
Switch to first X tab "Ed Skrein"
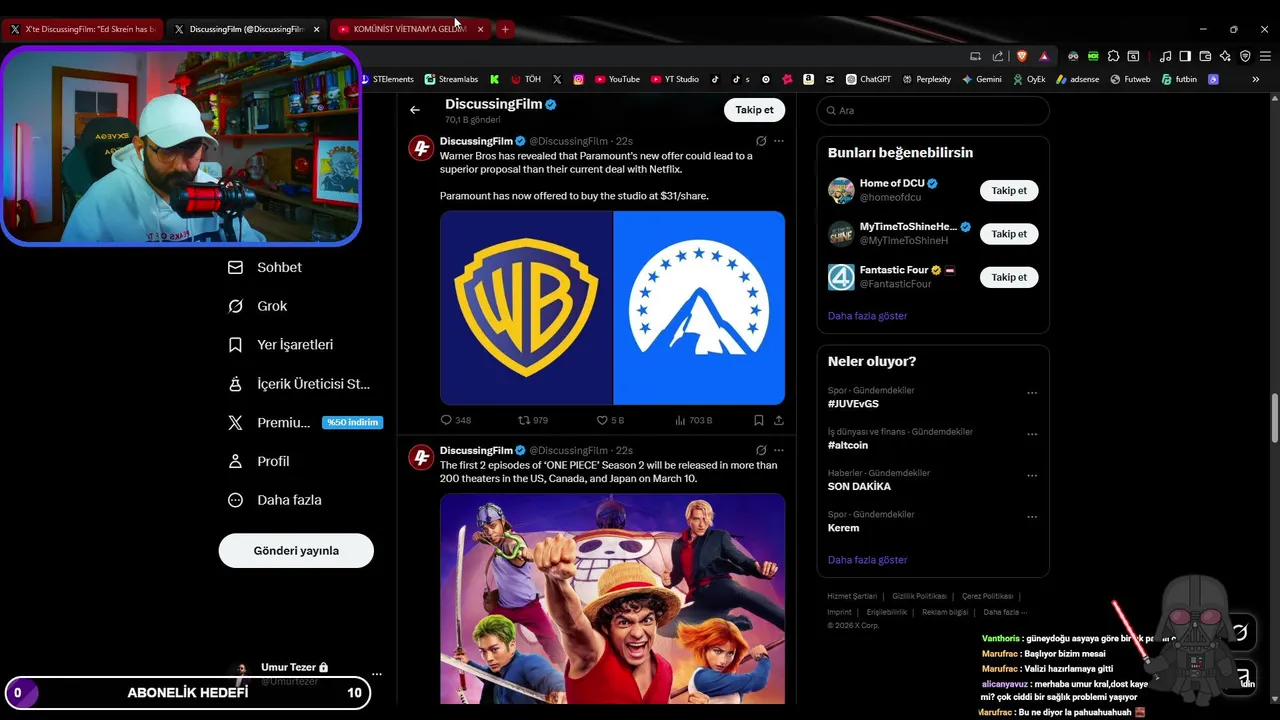tap(82, 29)
